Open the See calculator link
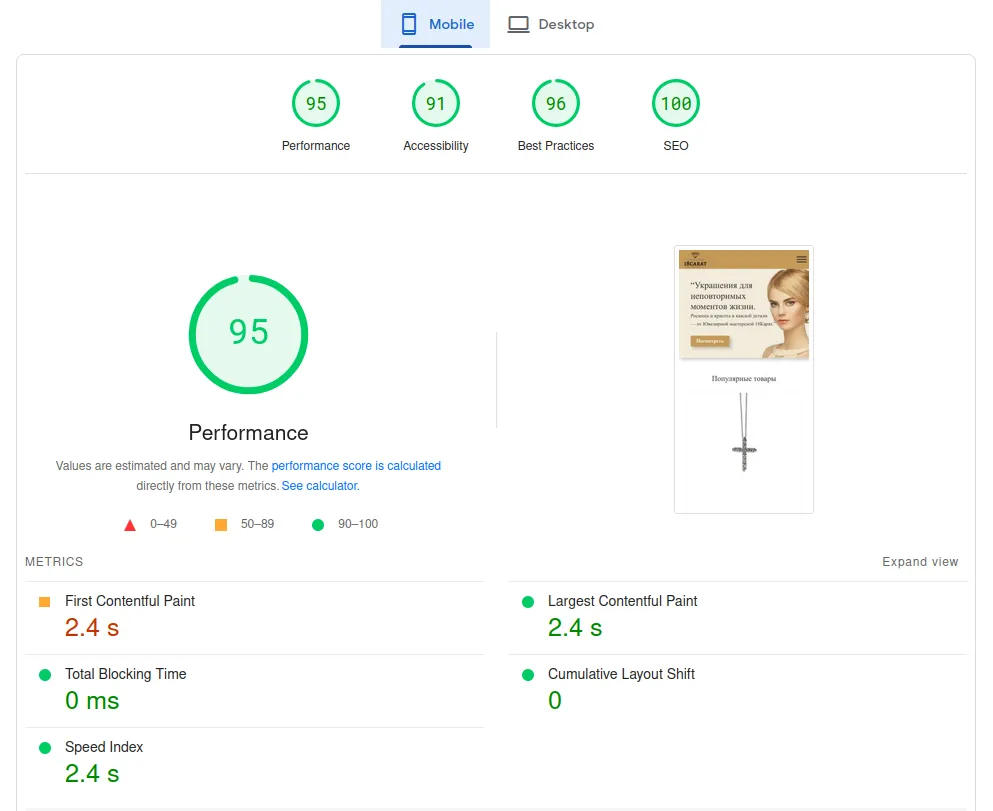Screen dimensions: 993x811 pos(320,486)
